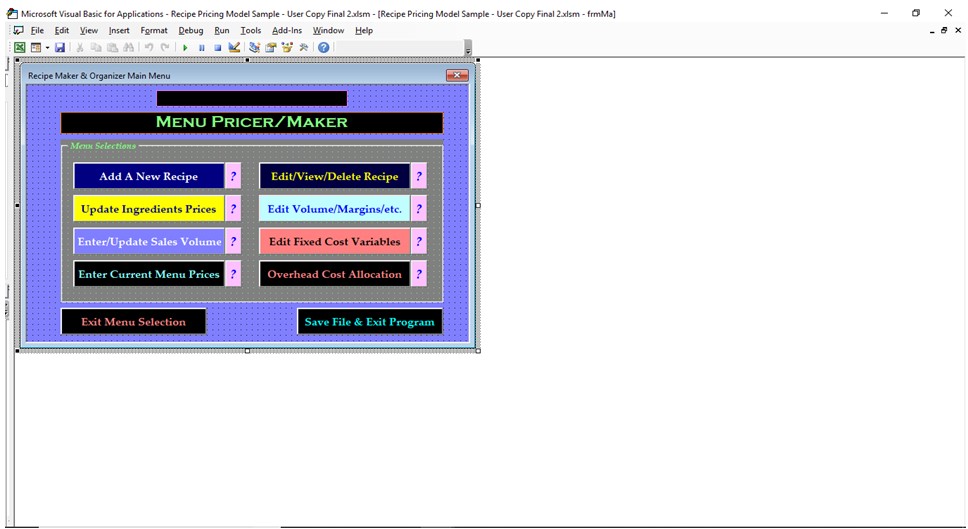Open the Window menu

point(328,30)
